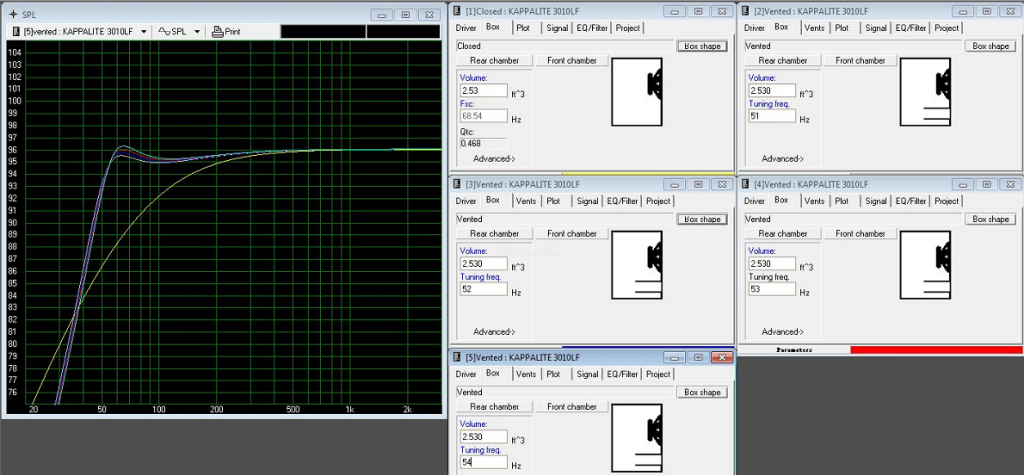Open Project tab in [2]Vented window
This screenshot has width=1024, height=475.
pyautogui.click(x=946, y=28)
